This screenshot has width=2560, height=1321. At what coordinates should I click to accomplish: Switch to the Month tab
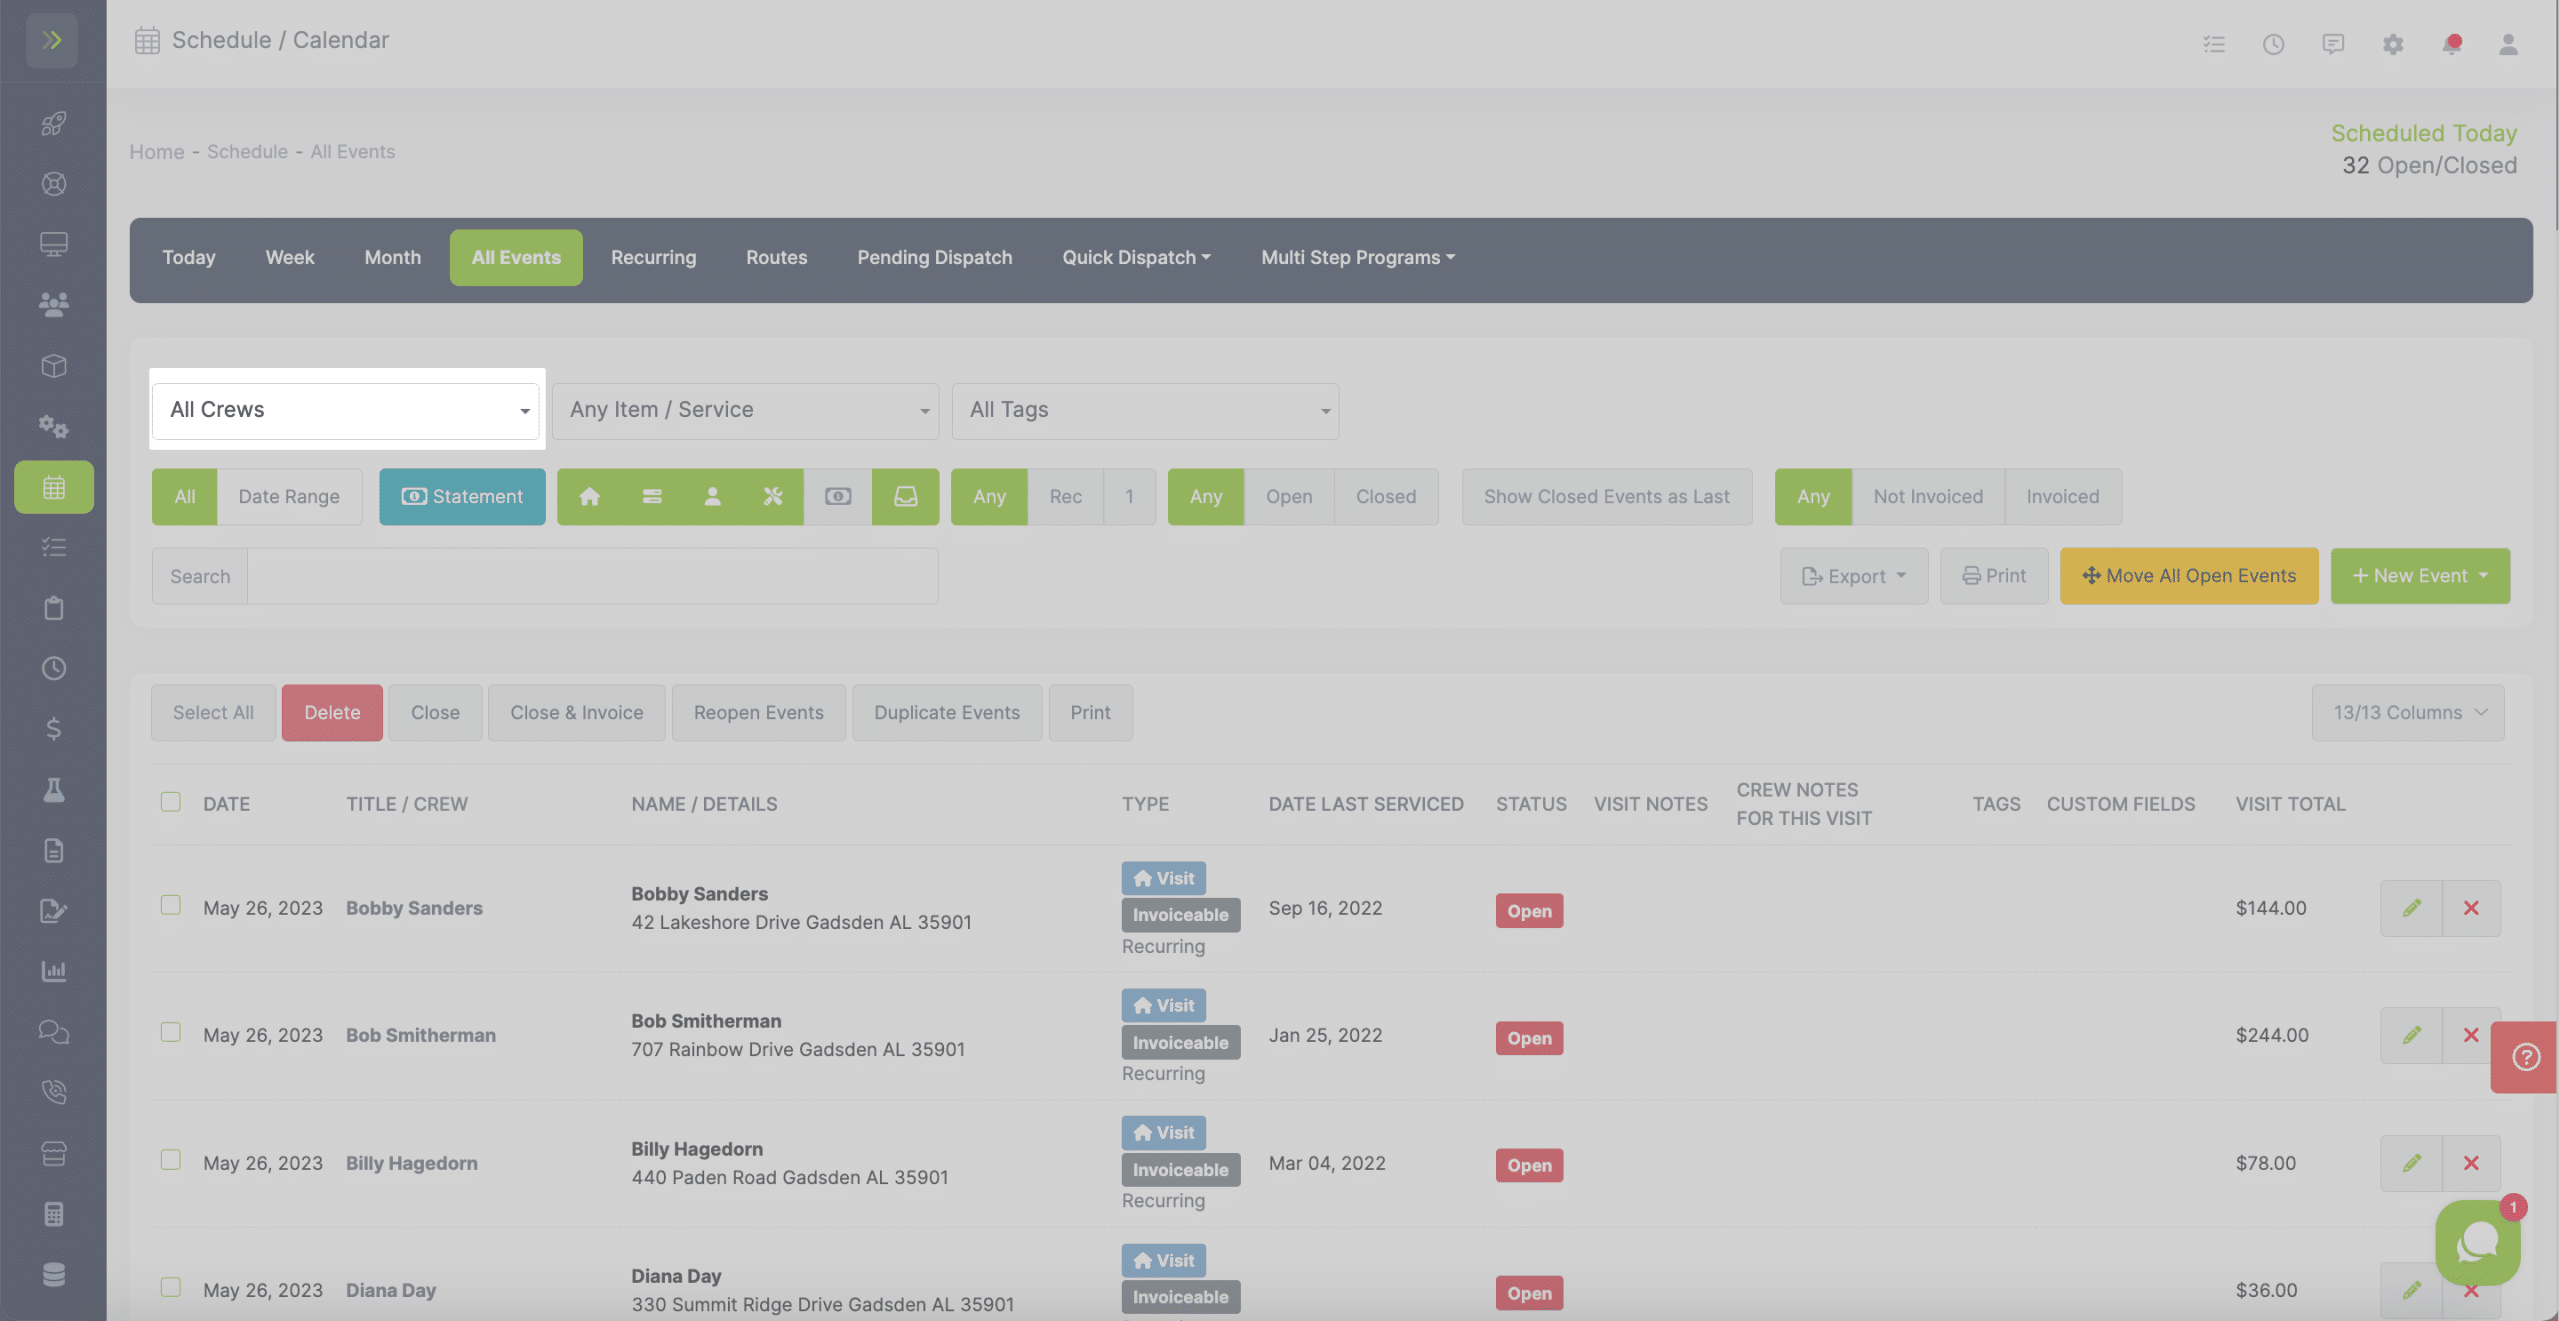click(x=393, y=258)
